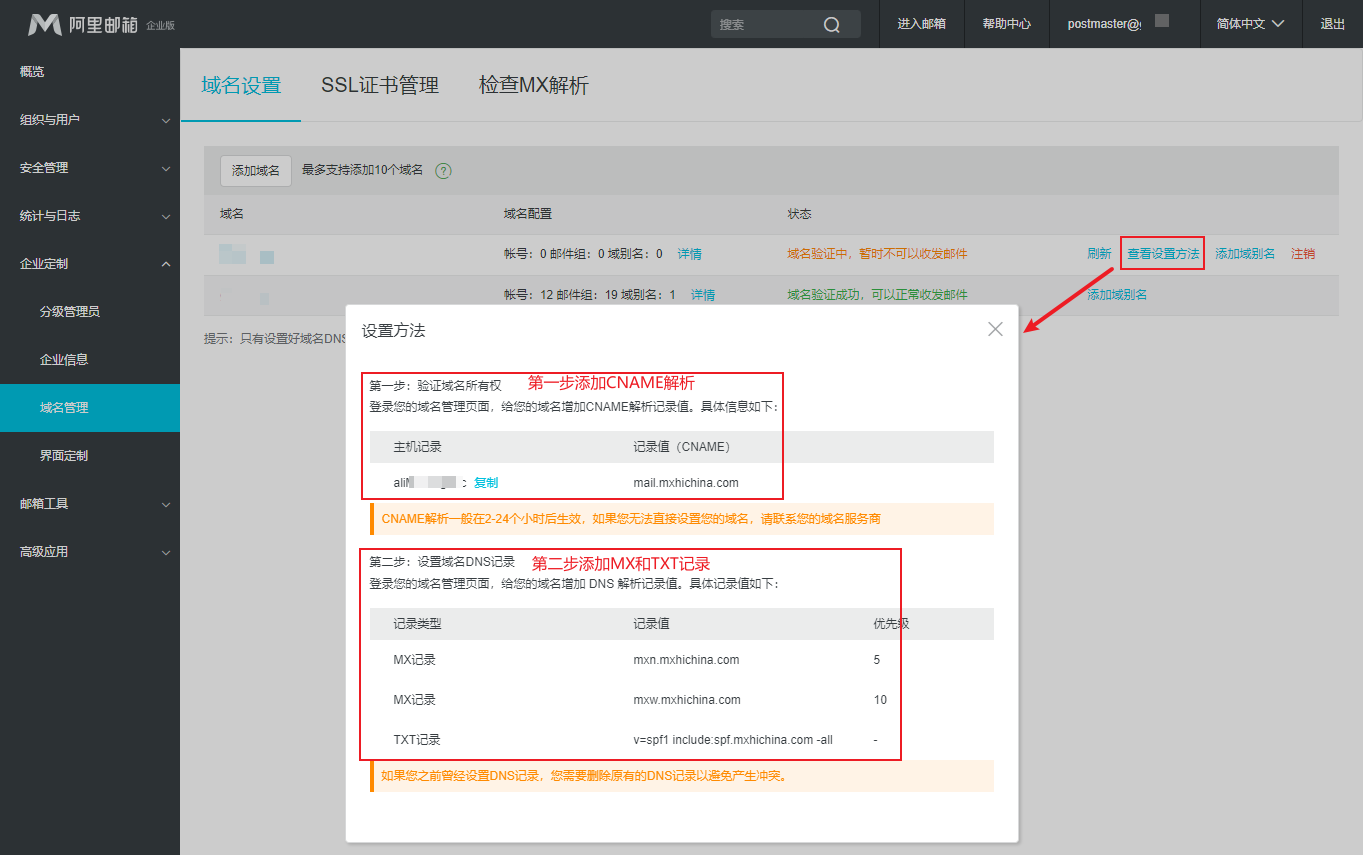1363x855 pixels.
Task: Click the orange CNAME解析 notice text
Action: tap(631, 519)
